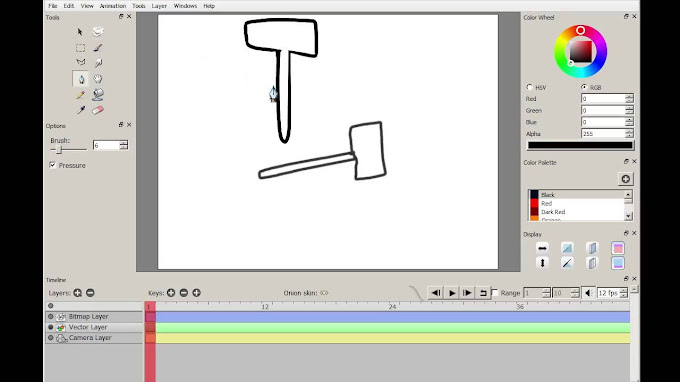Toggle previous onion skin pink button

618,248
